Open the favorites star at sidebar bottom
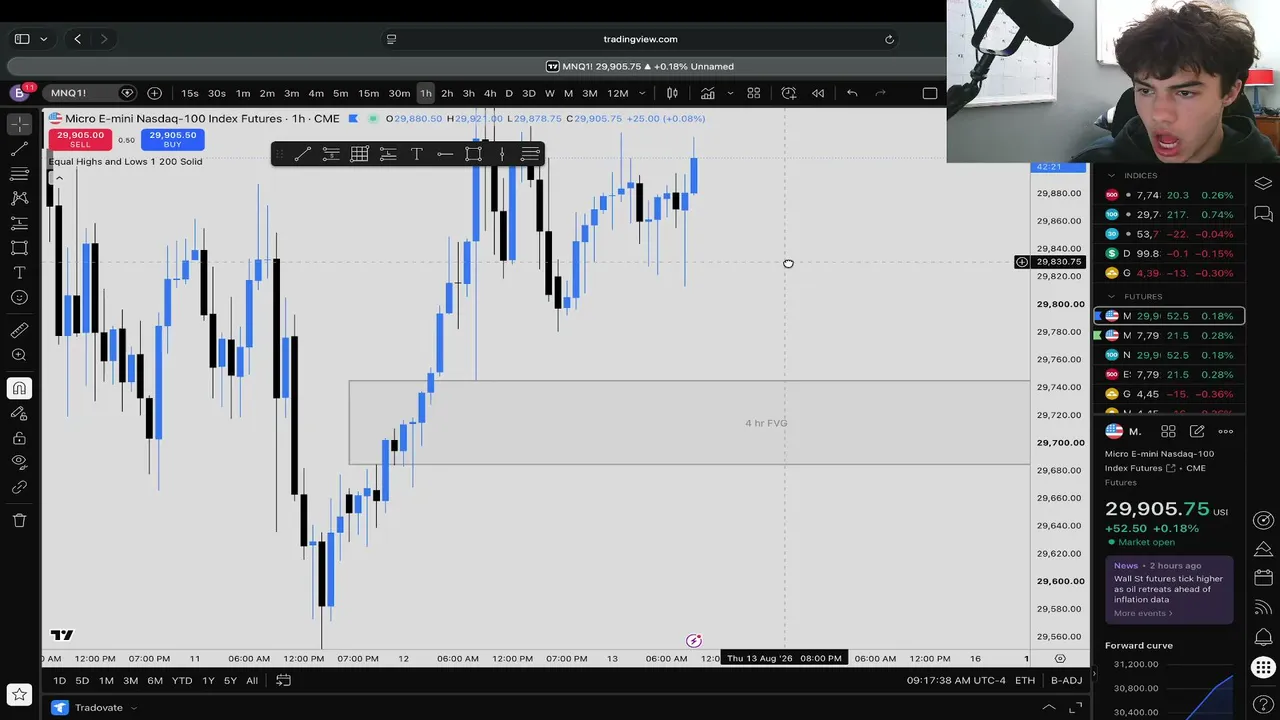The width and height of the screenshot is (1280, 720). pos(19,695)
